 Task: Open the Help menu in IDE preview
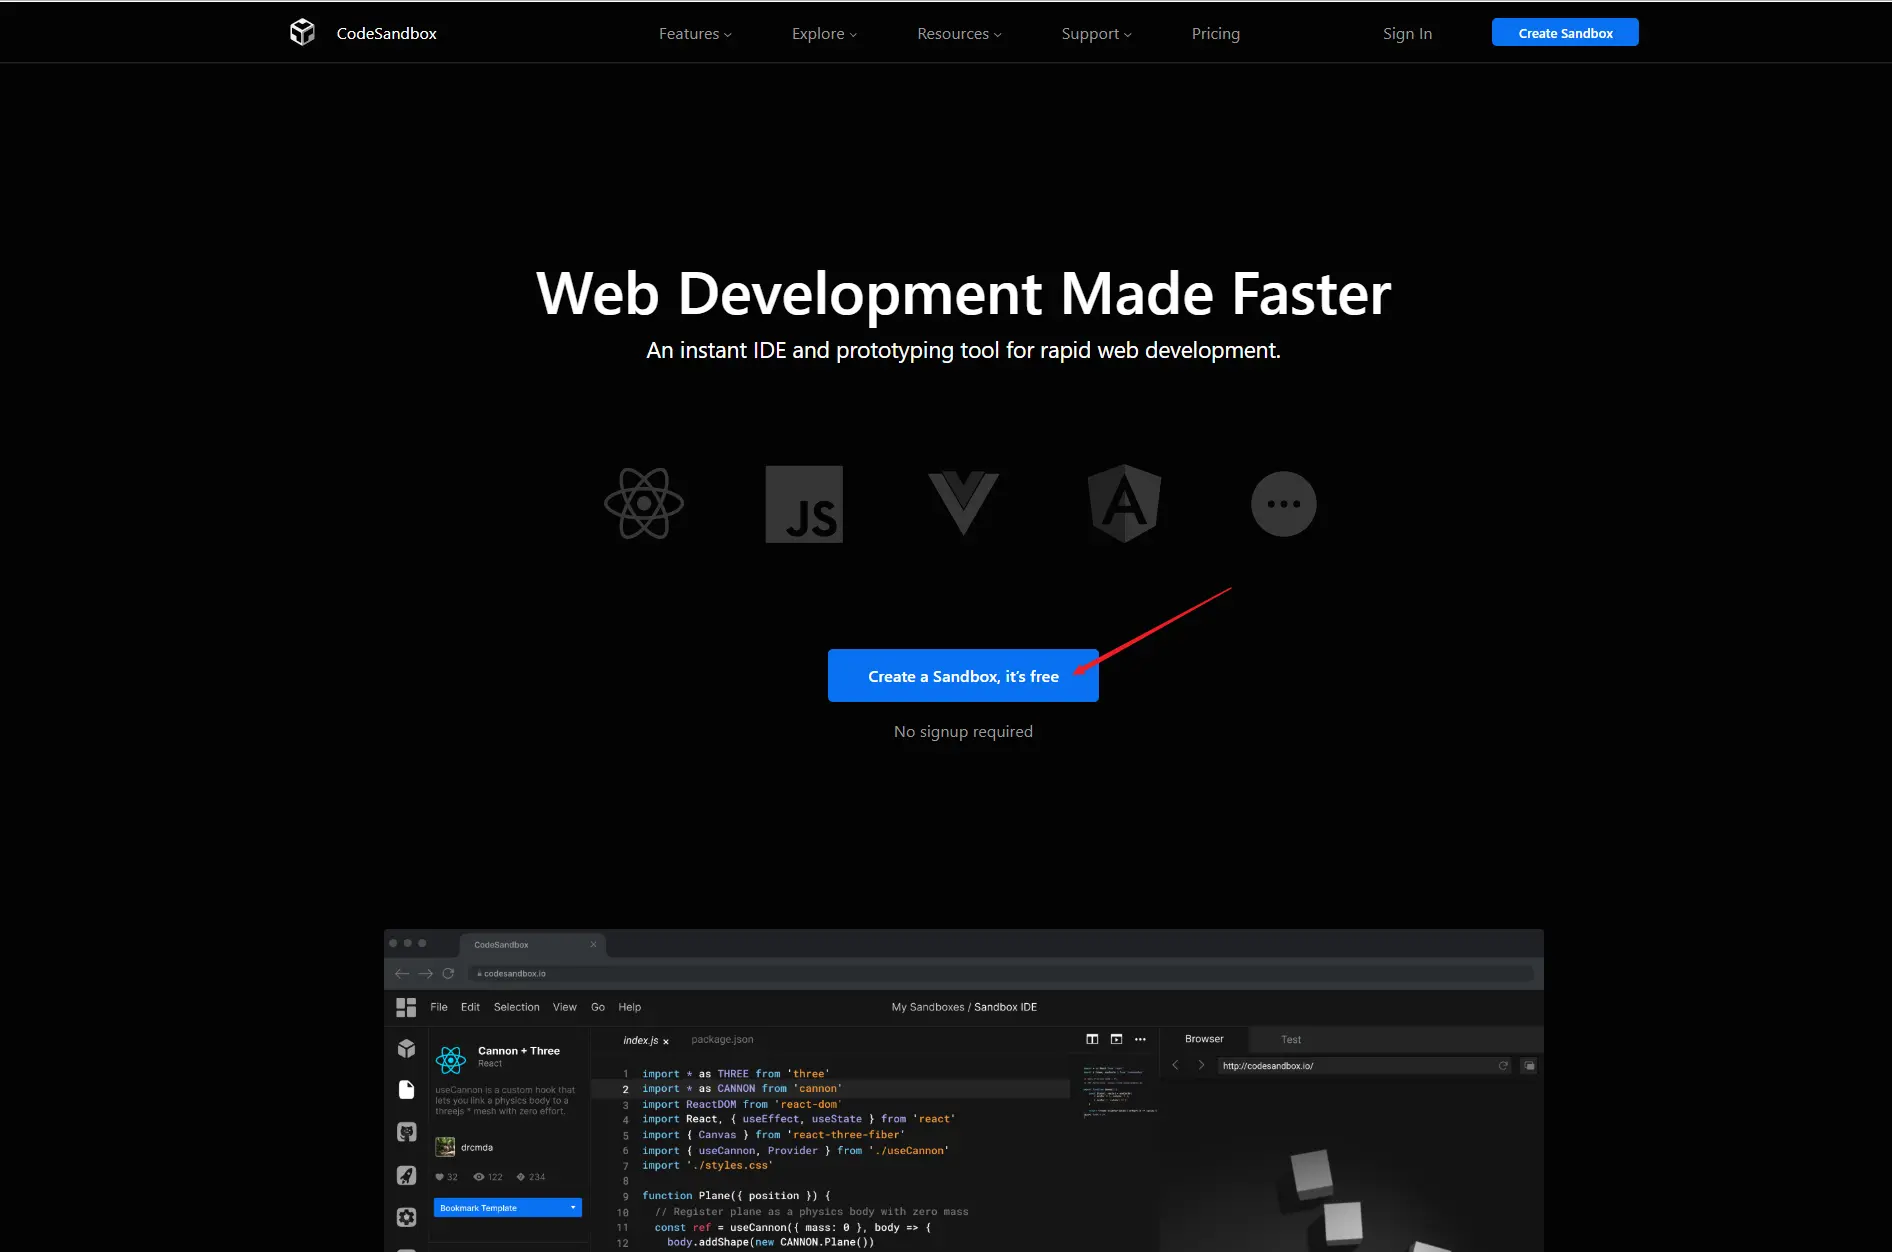pyautogui.click(x=630, y=1007)
